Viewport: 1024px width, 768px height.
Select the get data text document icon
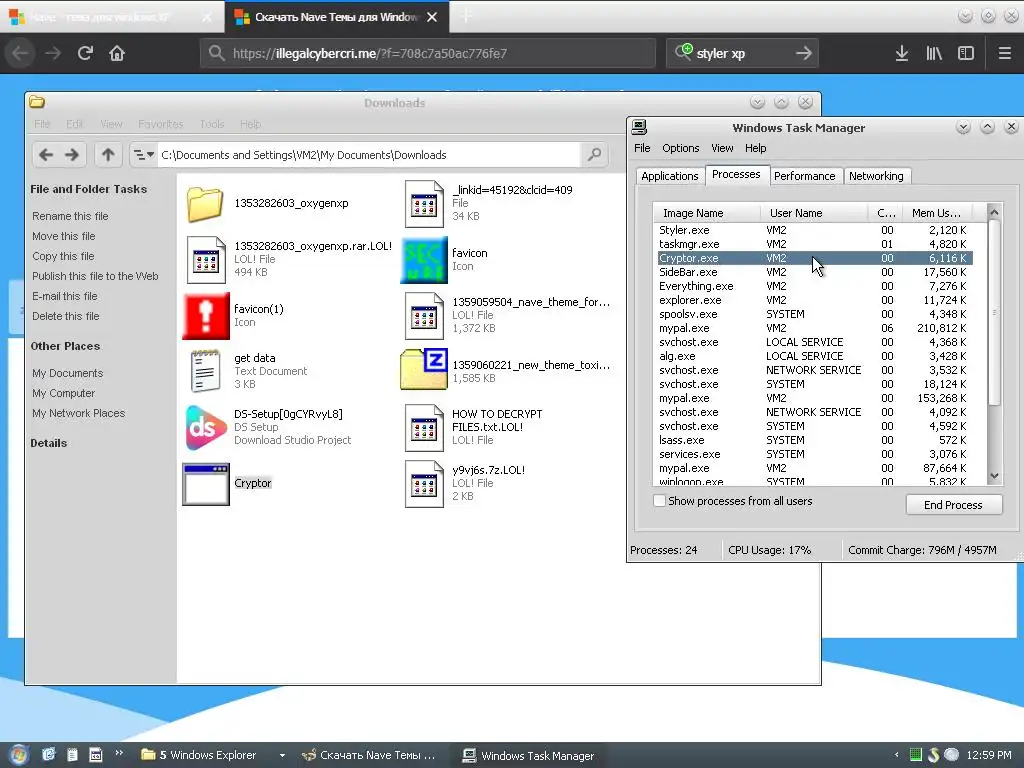(205, 371)
